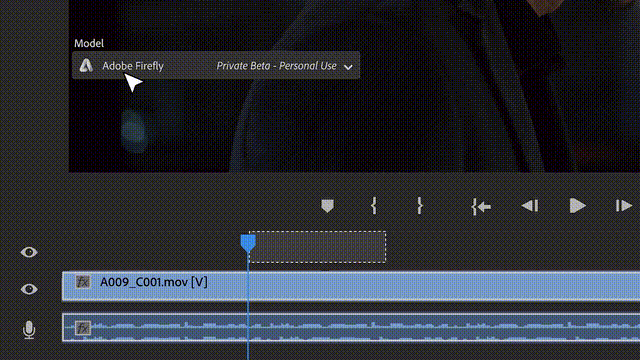The width and height of the screenshot is (640, 360).
Task: Toggle the audio track microphone icon
Action: tap(29, 330)
